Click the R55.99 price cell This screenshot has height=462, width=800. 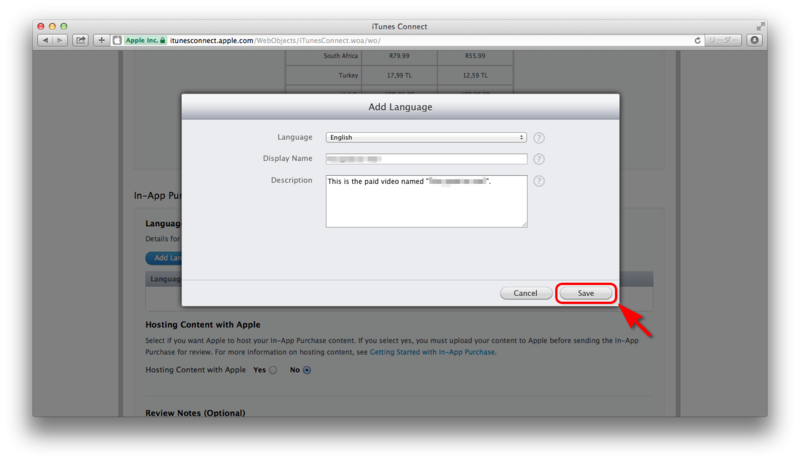[x=475, y=56]
